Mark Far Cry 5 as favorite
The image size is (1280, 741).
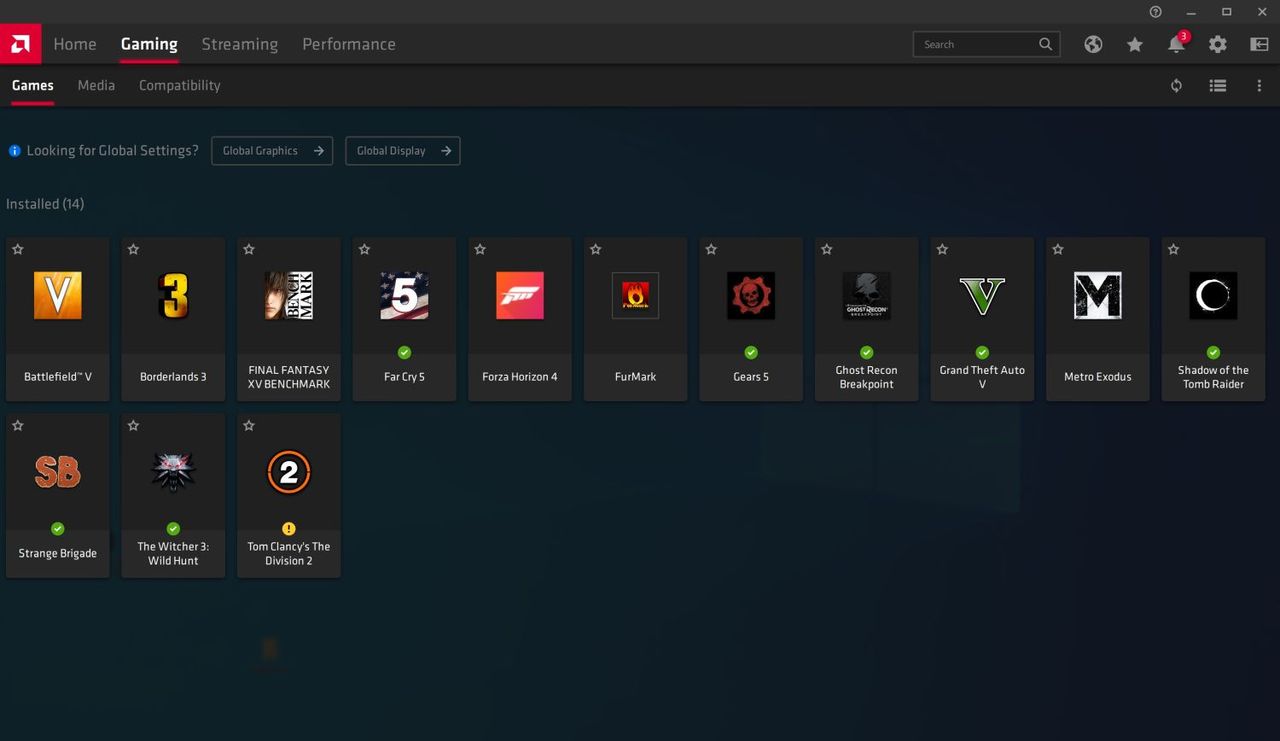(364, 249)
